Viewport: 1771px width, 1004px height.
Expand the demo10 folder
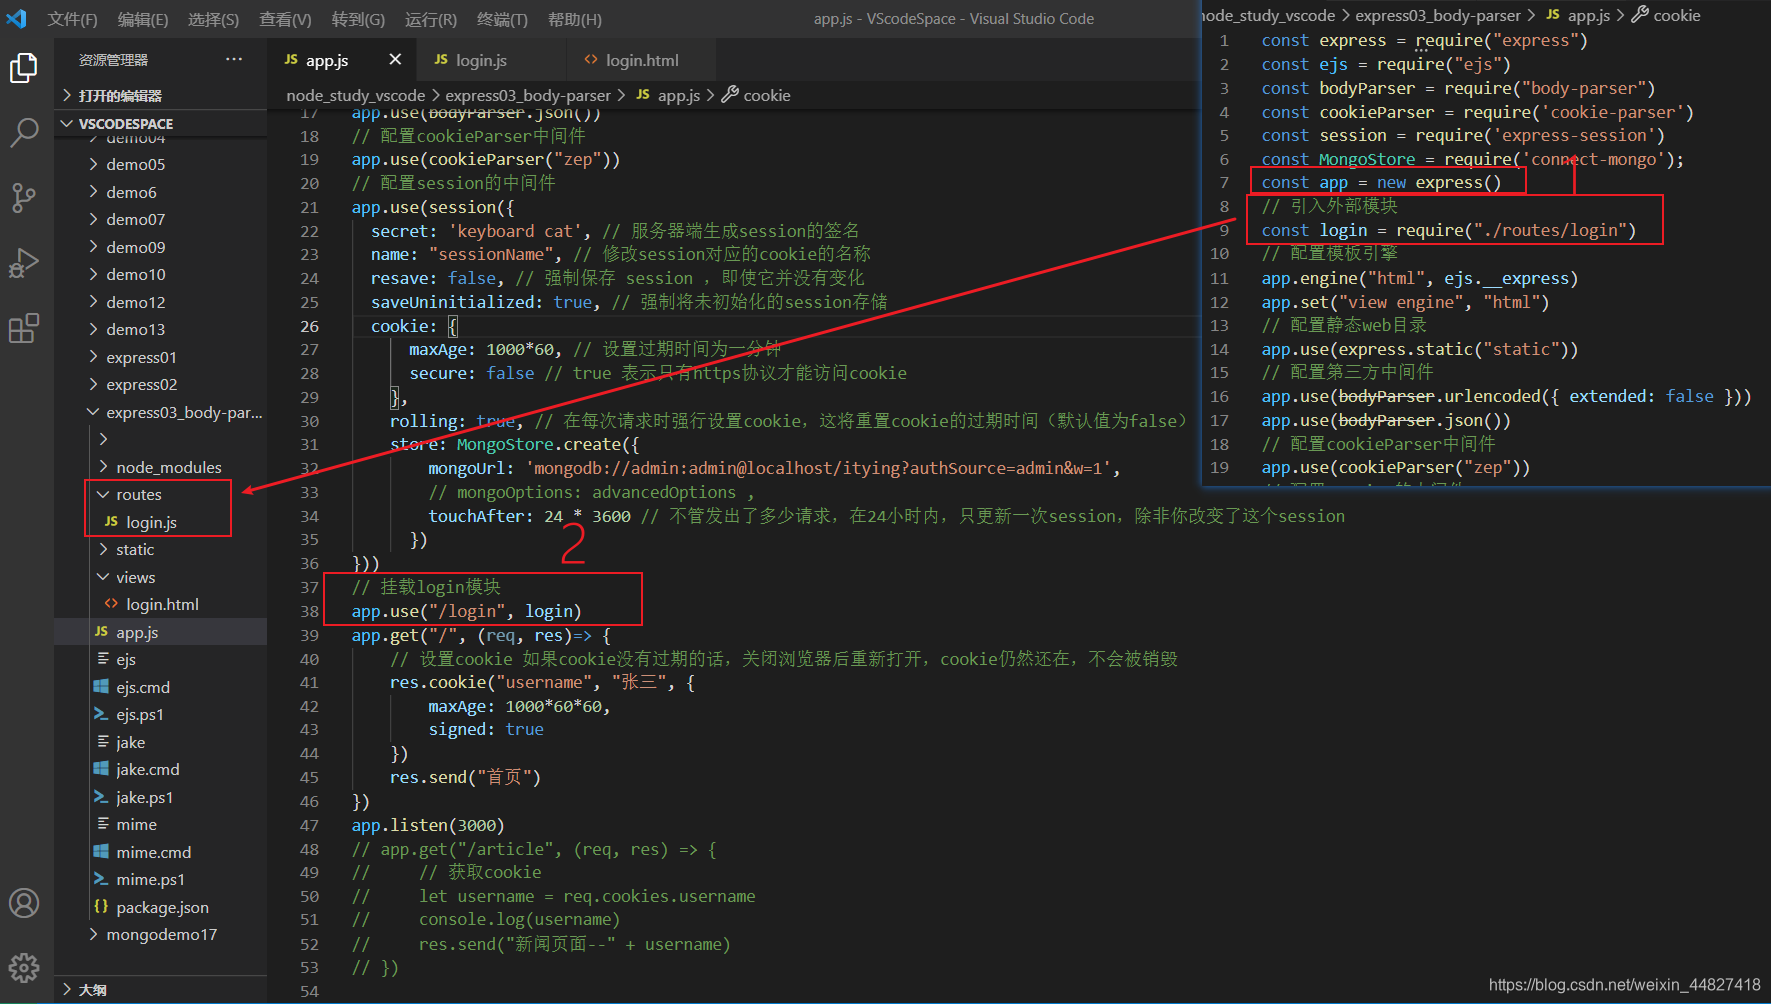tap(160, 274)
